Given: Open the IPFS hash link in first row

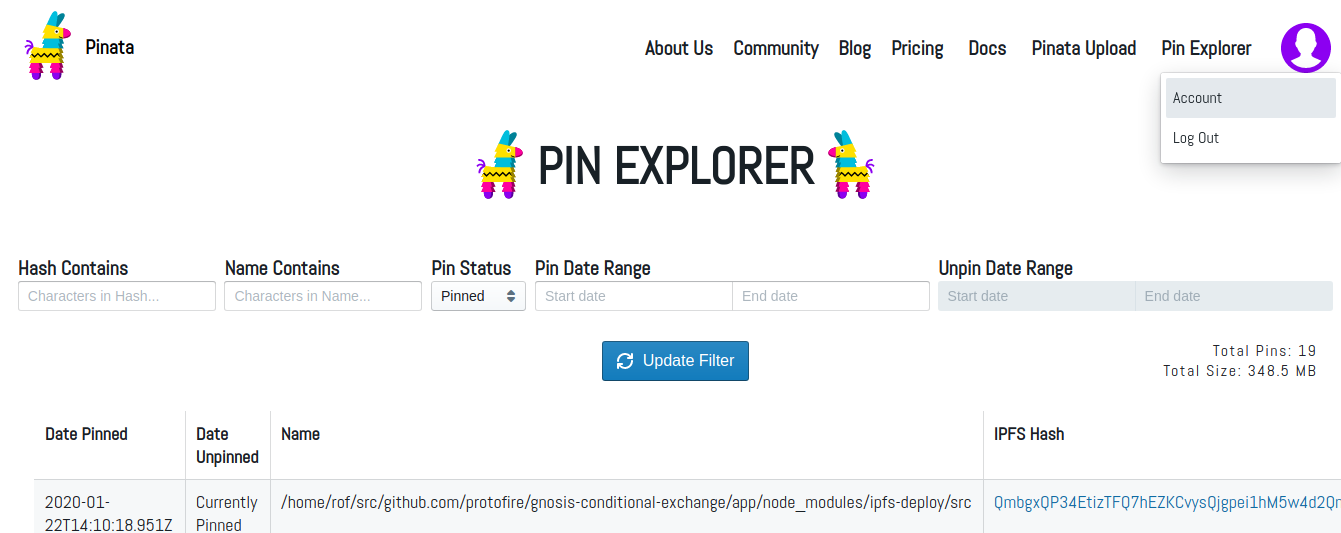Looking at the screenshot, I should 1165,503.
